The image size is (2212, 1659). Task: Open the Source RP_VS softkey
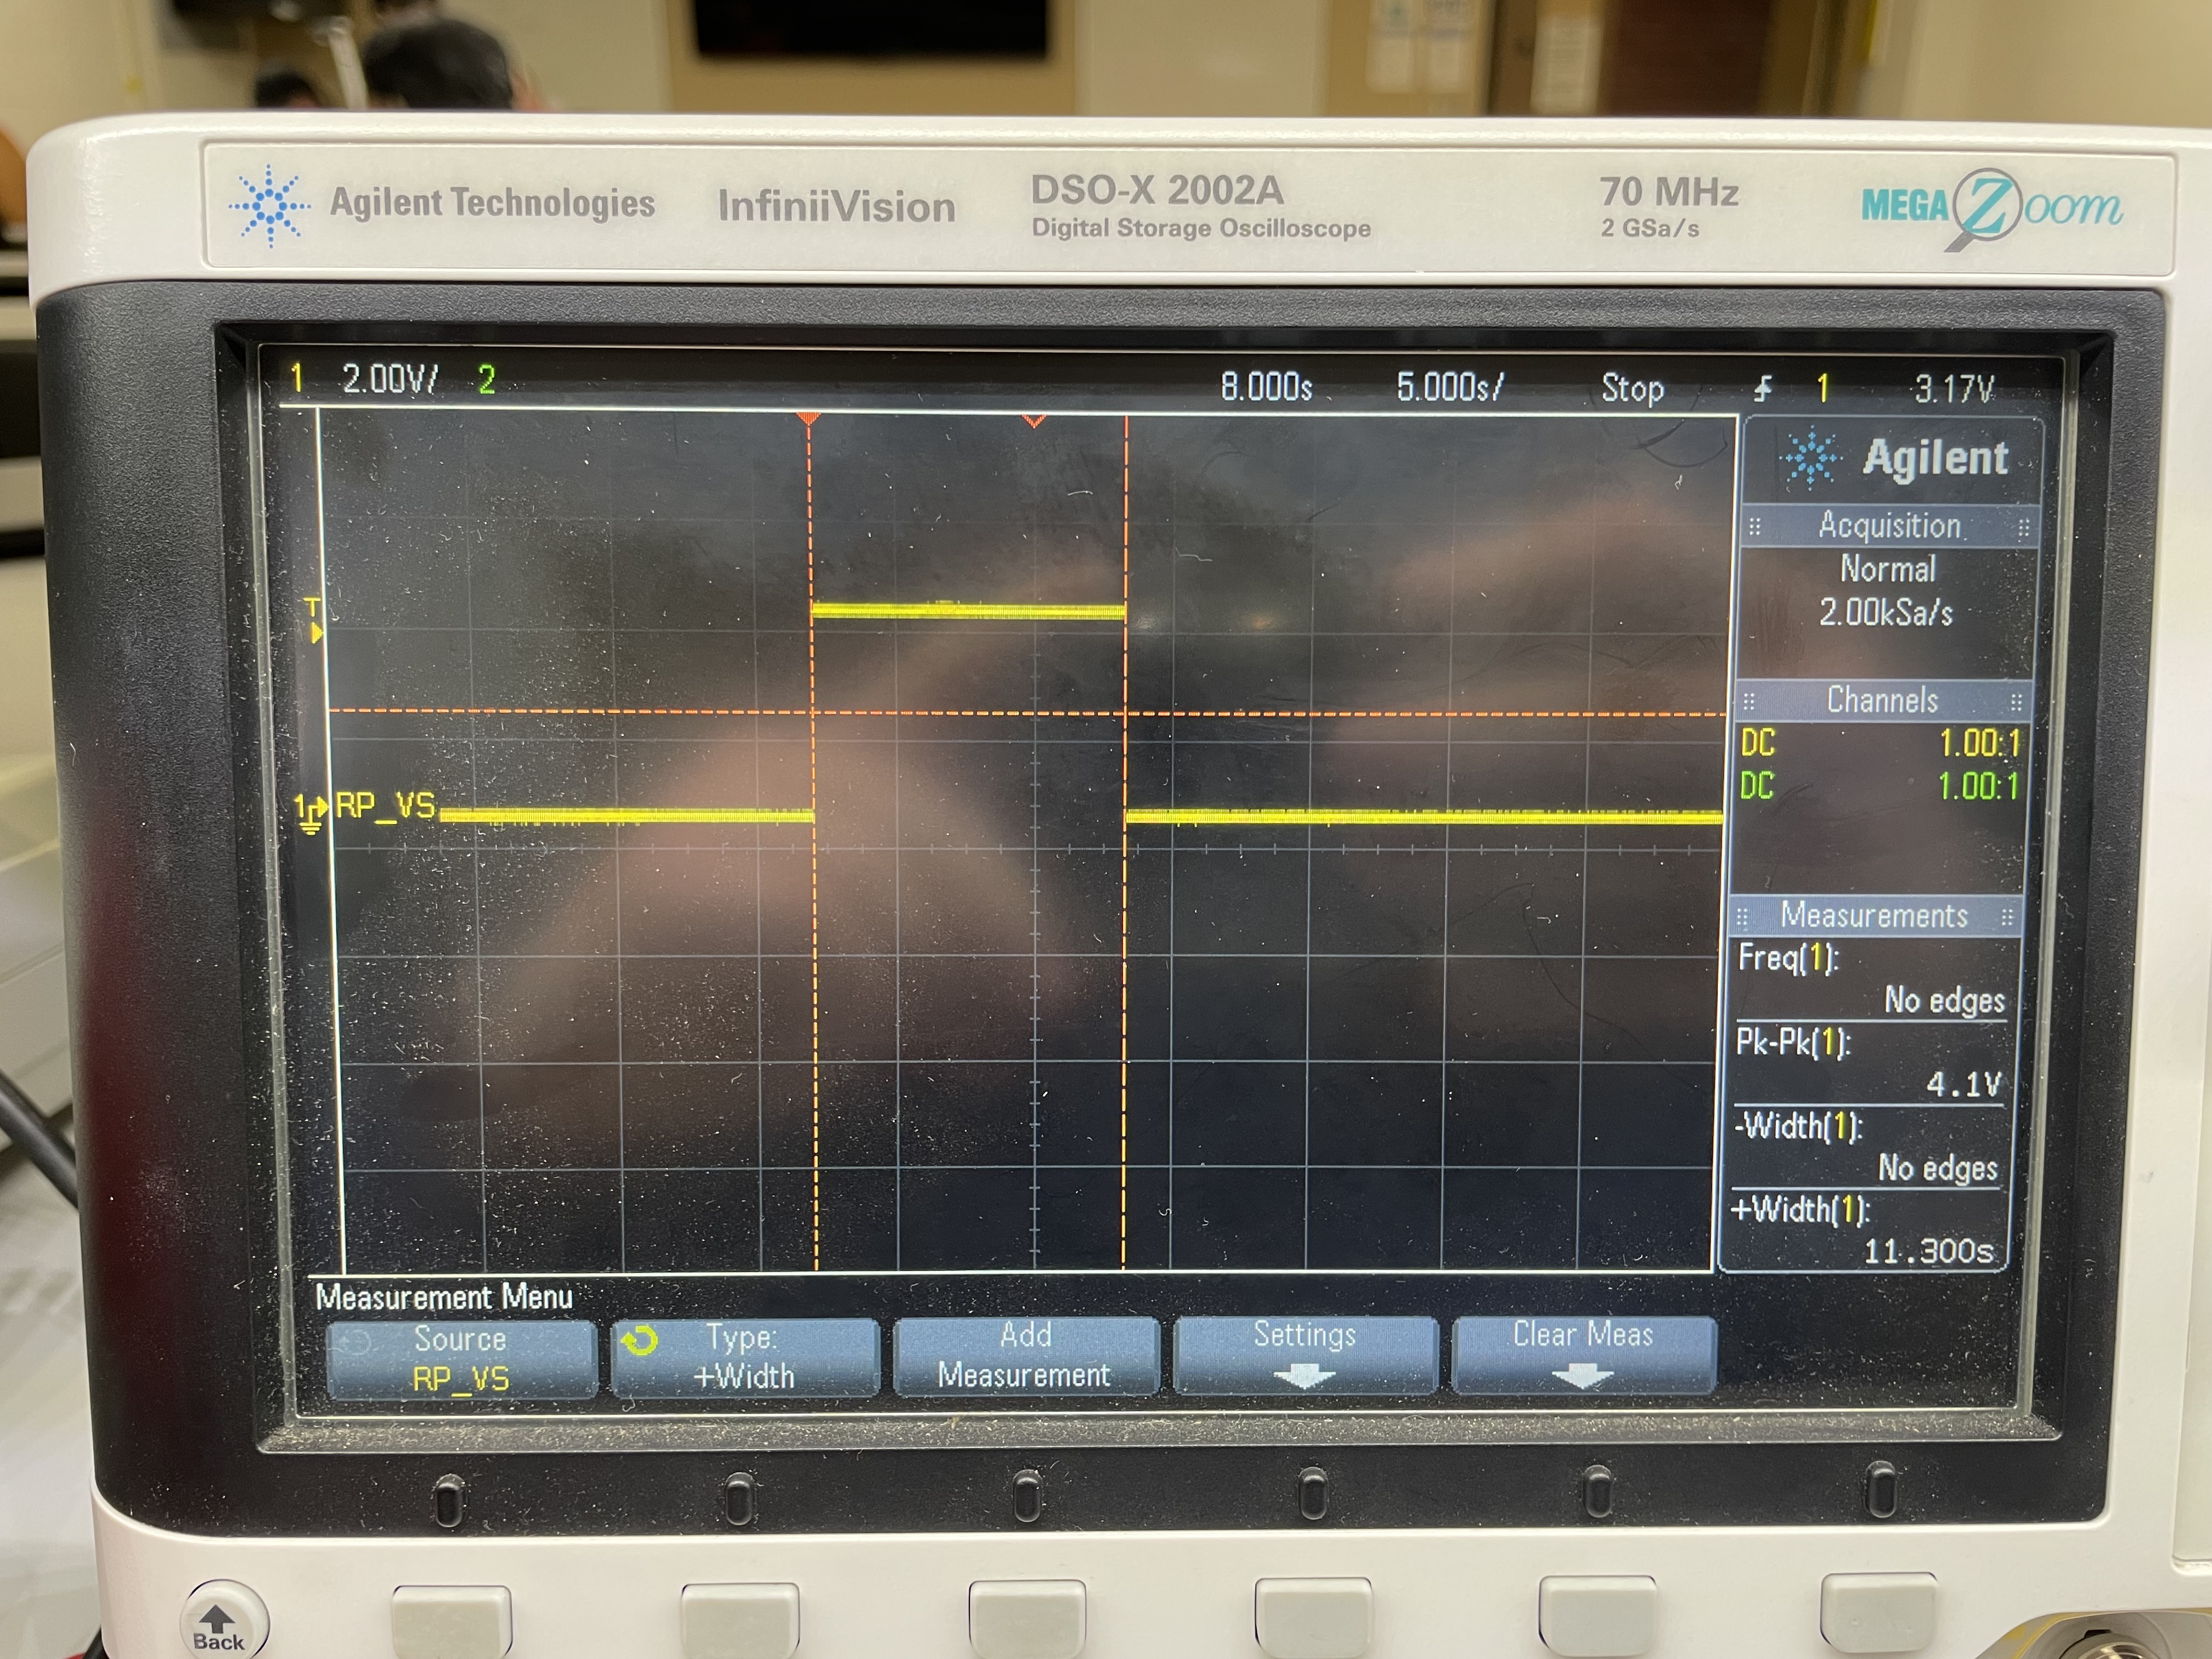[x=461, y=1359]
